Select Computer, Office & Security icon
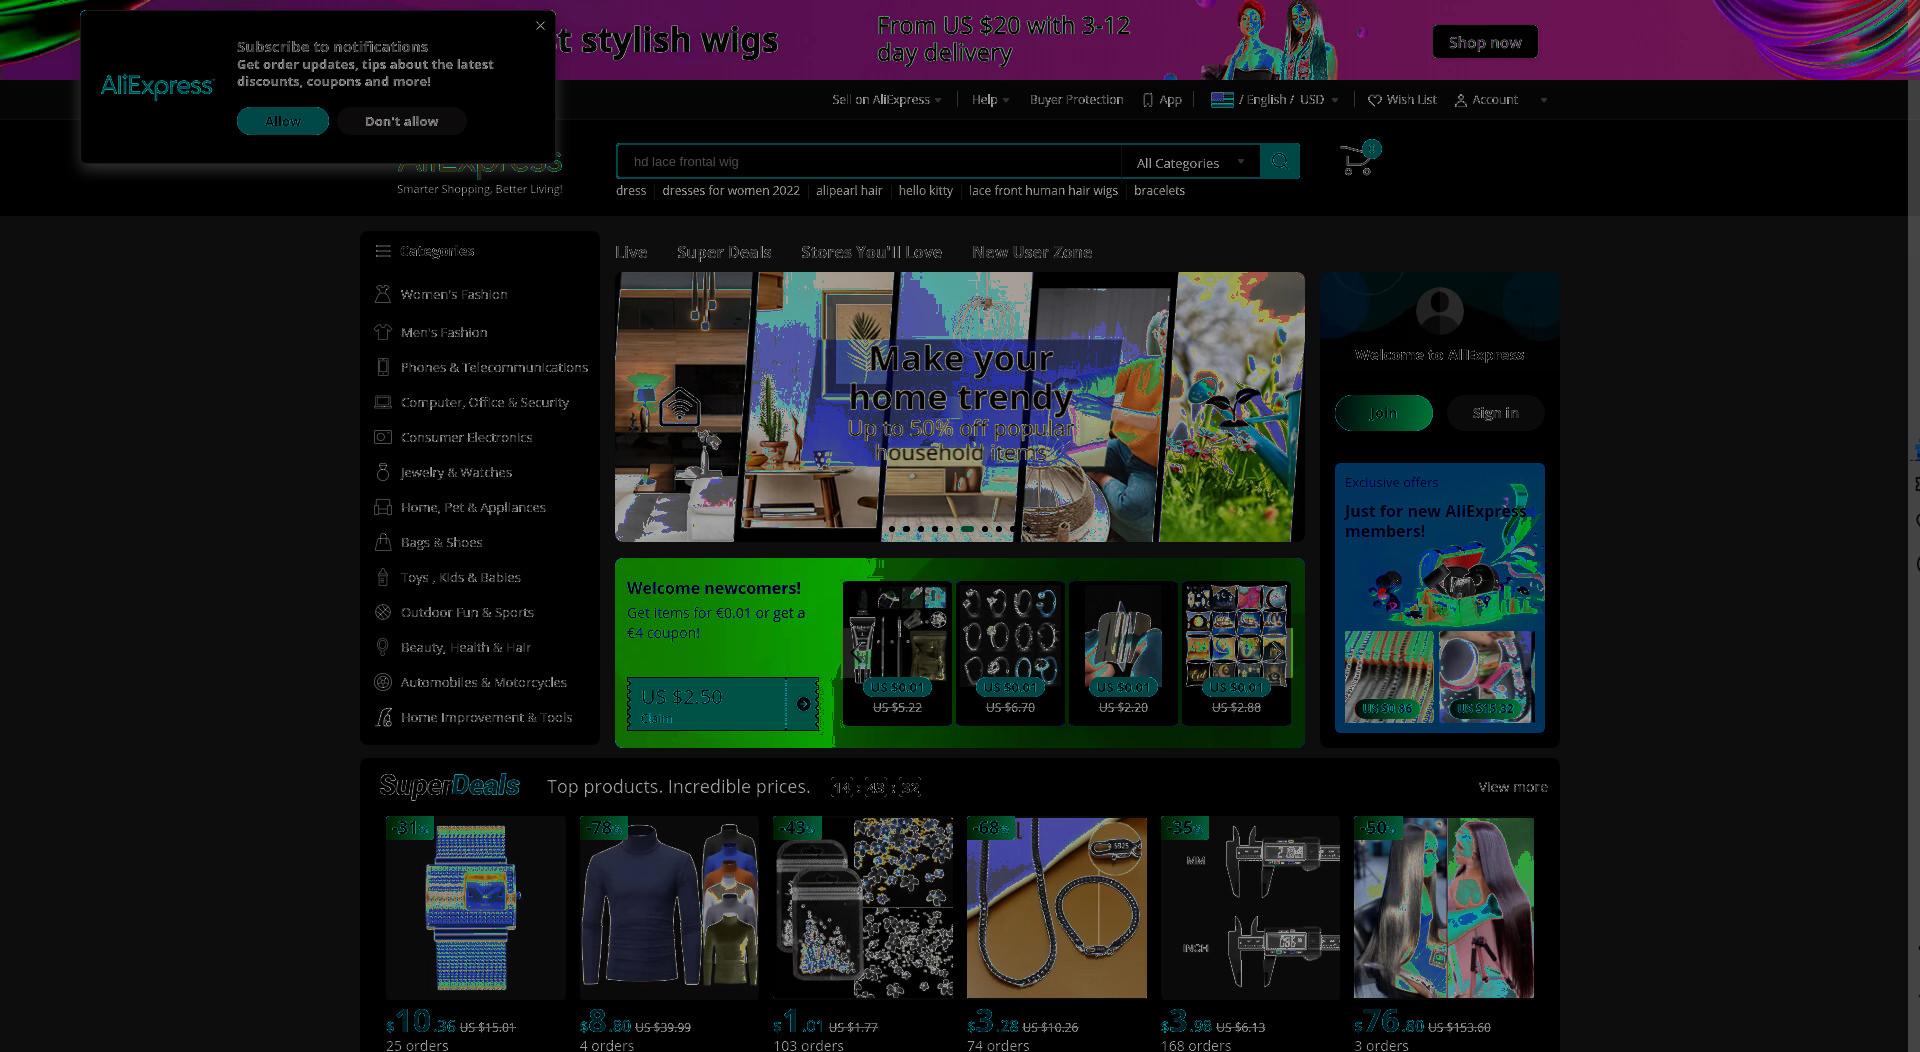This screenshot has width=1920, height=1052. pos(382,402)
